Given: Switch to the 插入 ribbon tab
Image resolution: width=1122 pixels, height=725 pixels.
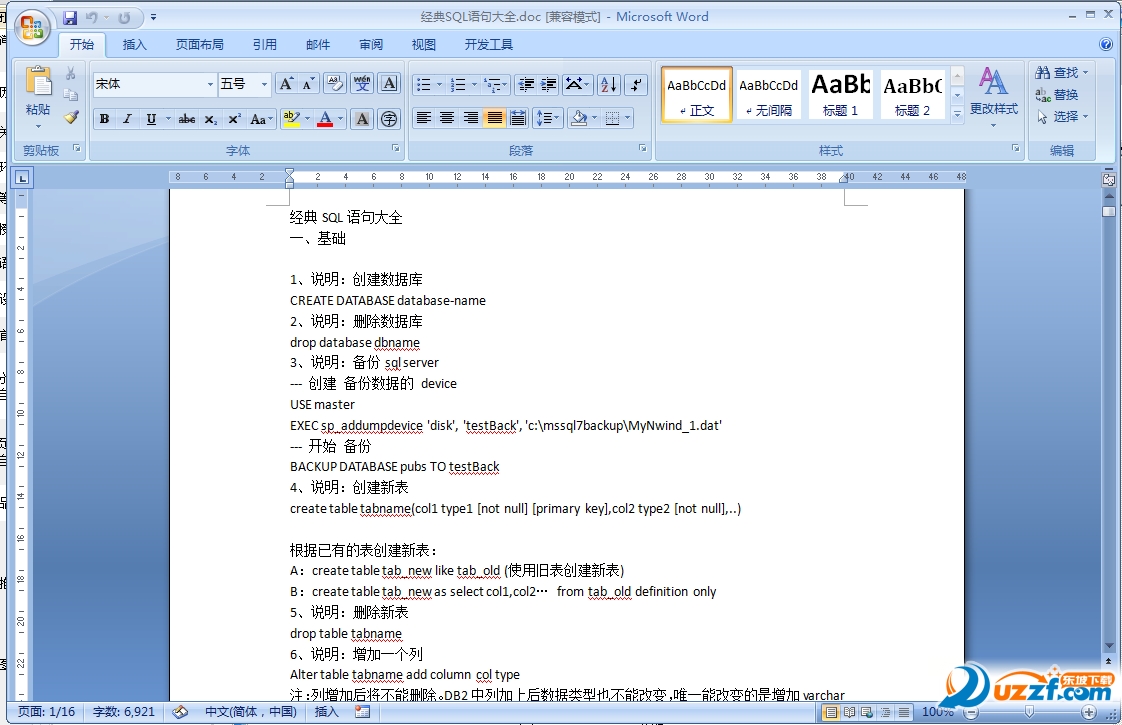Looking at the screenshot, I should [134, 44].
